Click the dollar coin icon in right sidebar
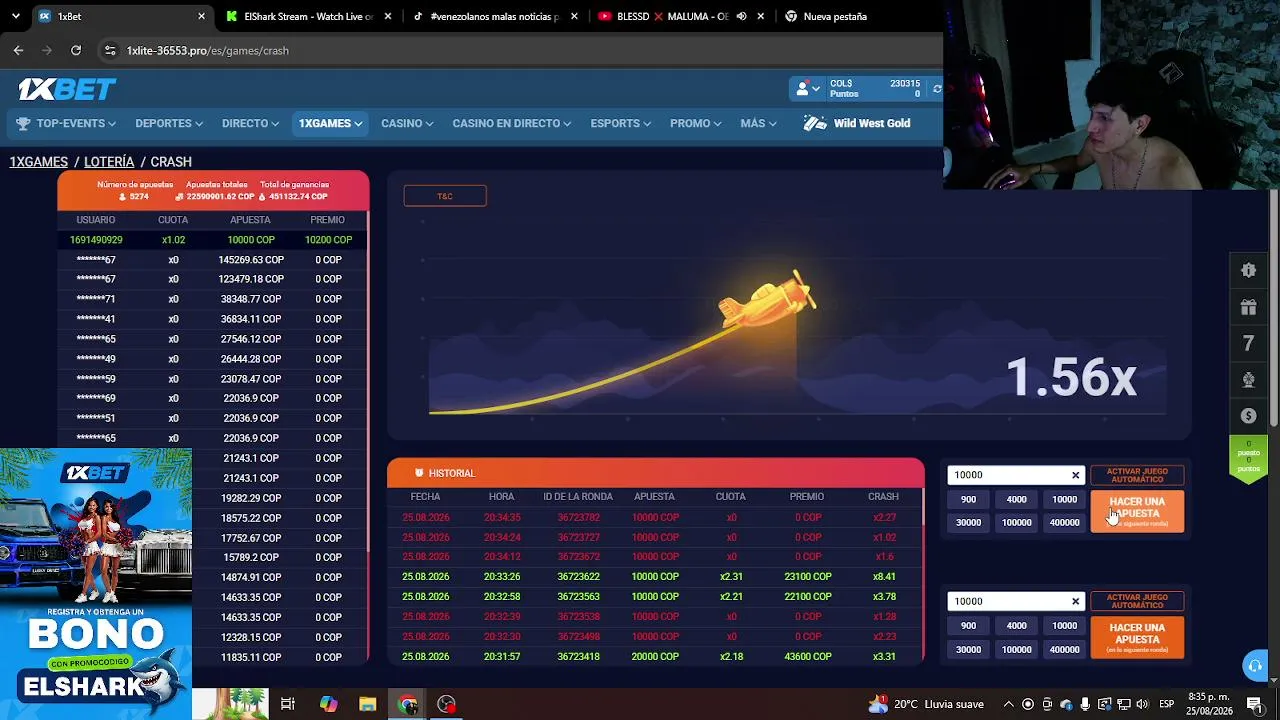The image size is (1280, 720). [1248, 416]
